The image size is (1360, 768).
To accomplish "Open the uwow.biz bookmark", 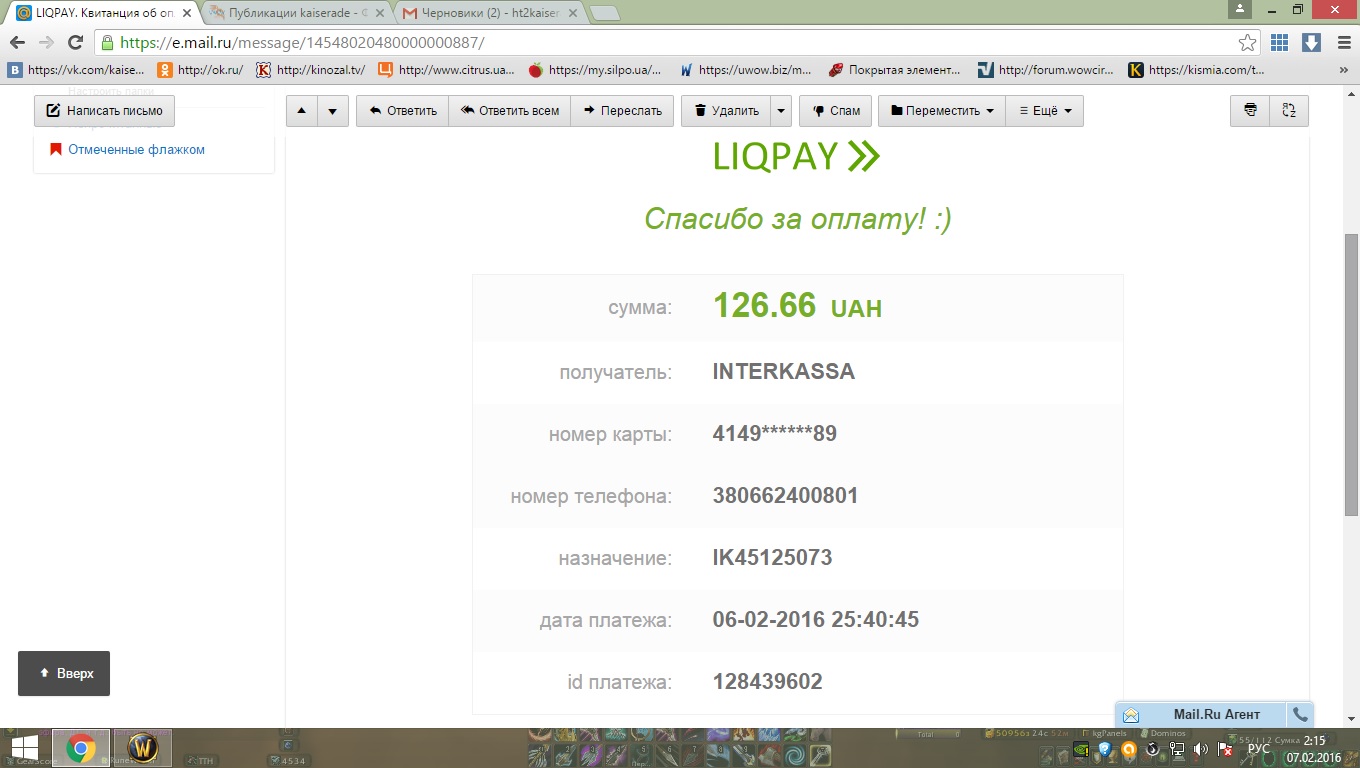I will click(x=746, y=70).
